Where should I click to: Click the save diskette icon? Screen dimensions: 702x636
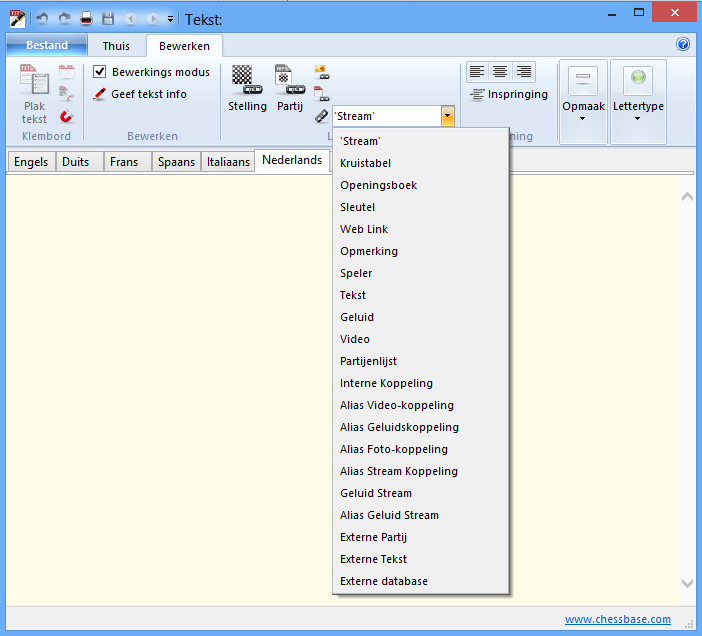[x=108, y=18]
